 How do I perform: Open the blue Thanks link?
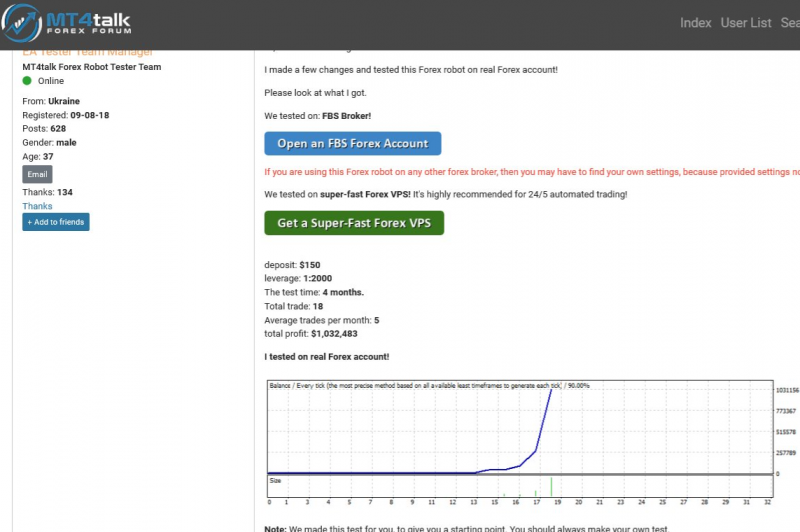click(x=37, y=206)
